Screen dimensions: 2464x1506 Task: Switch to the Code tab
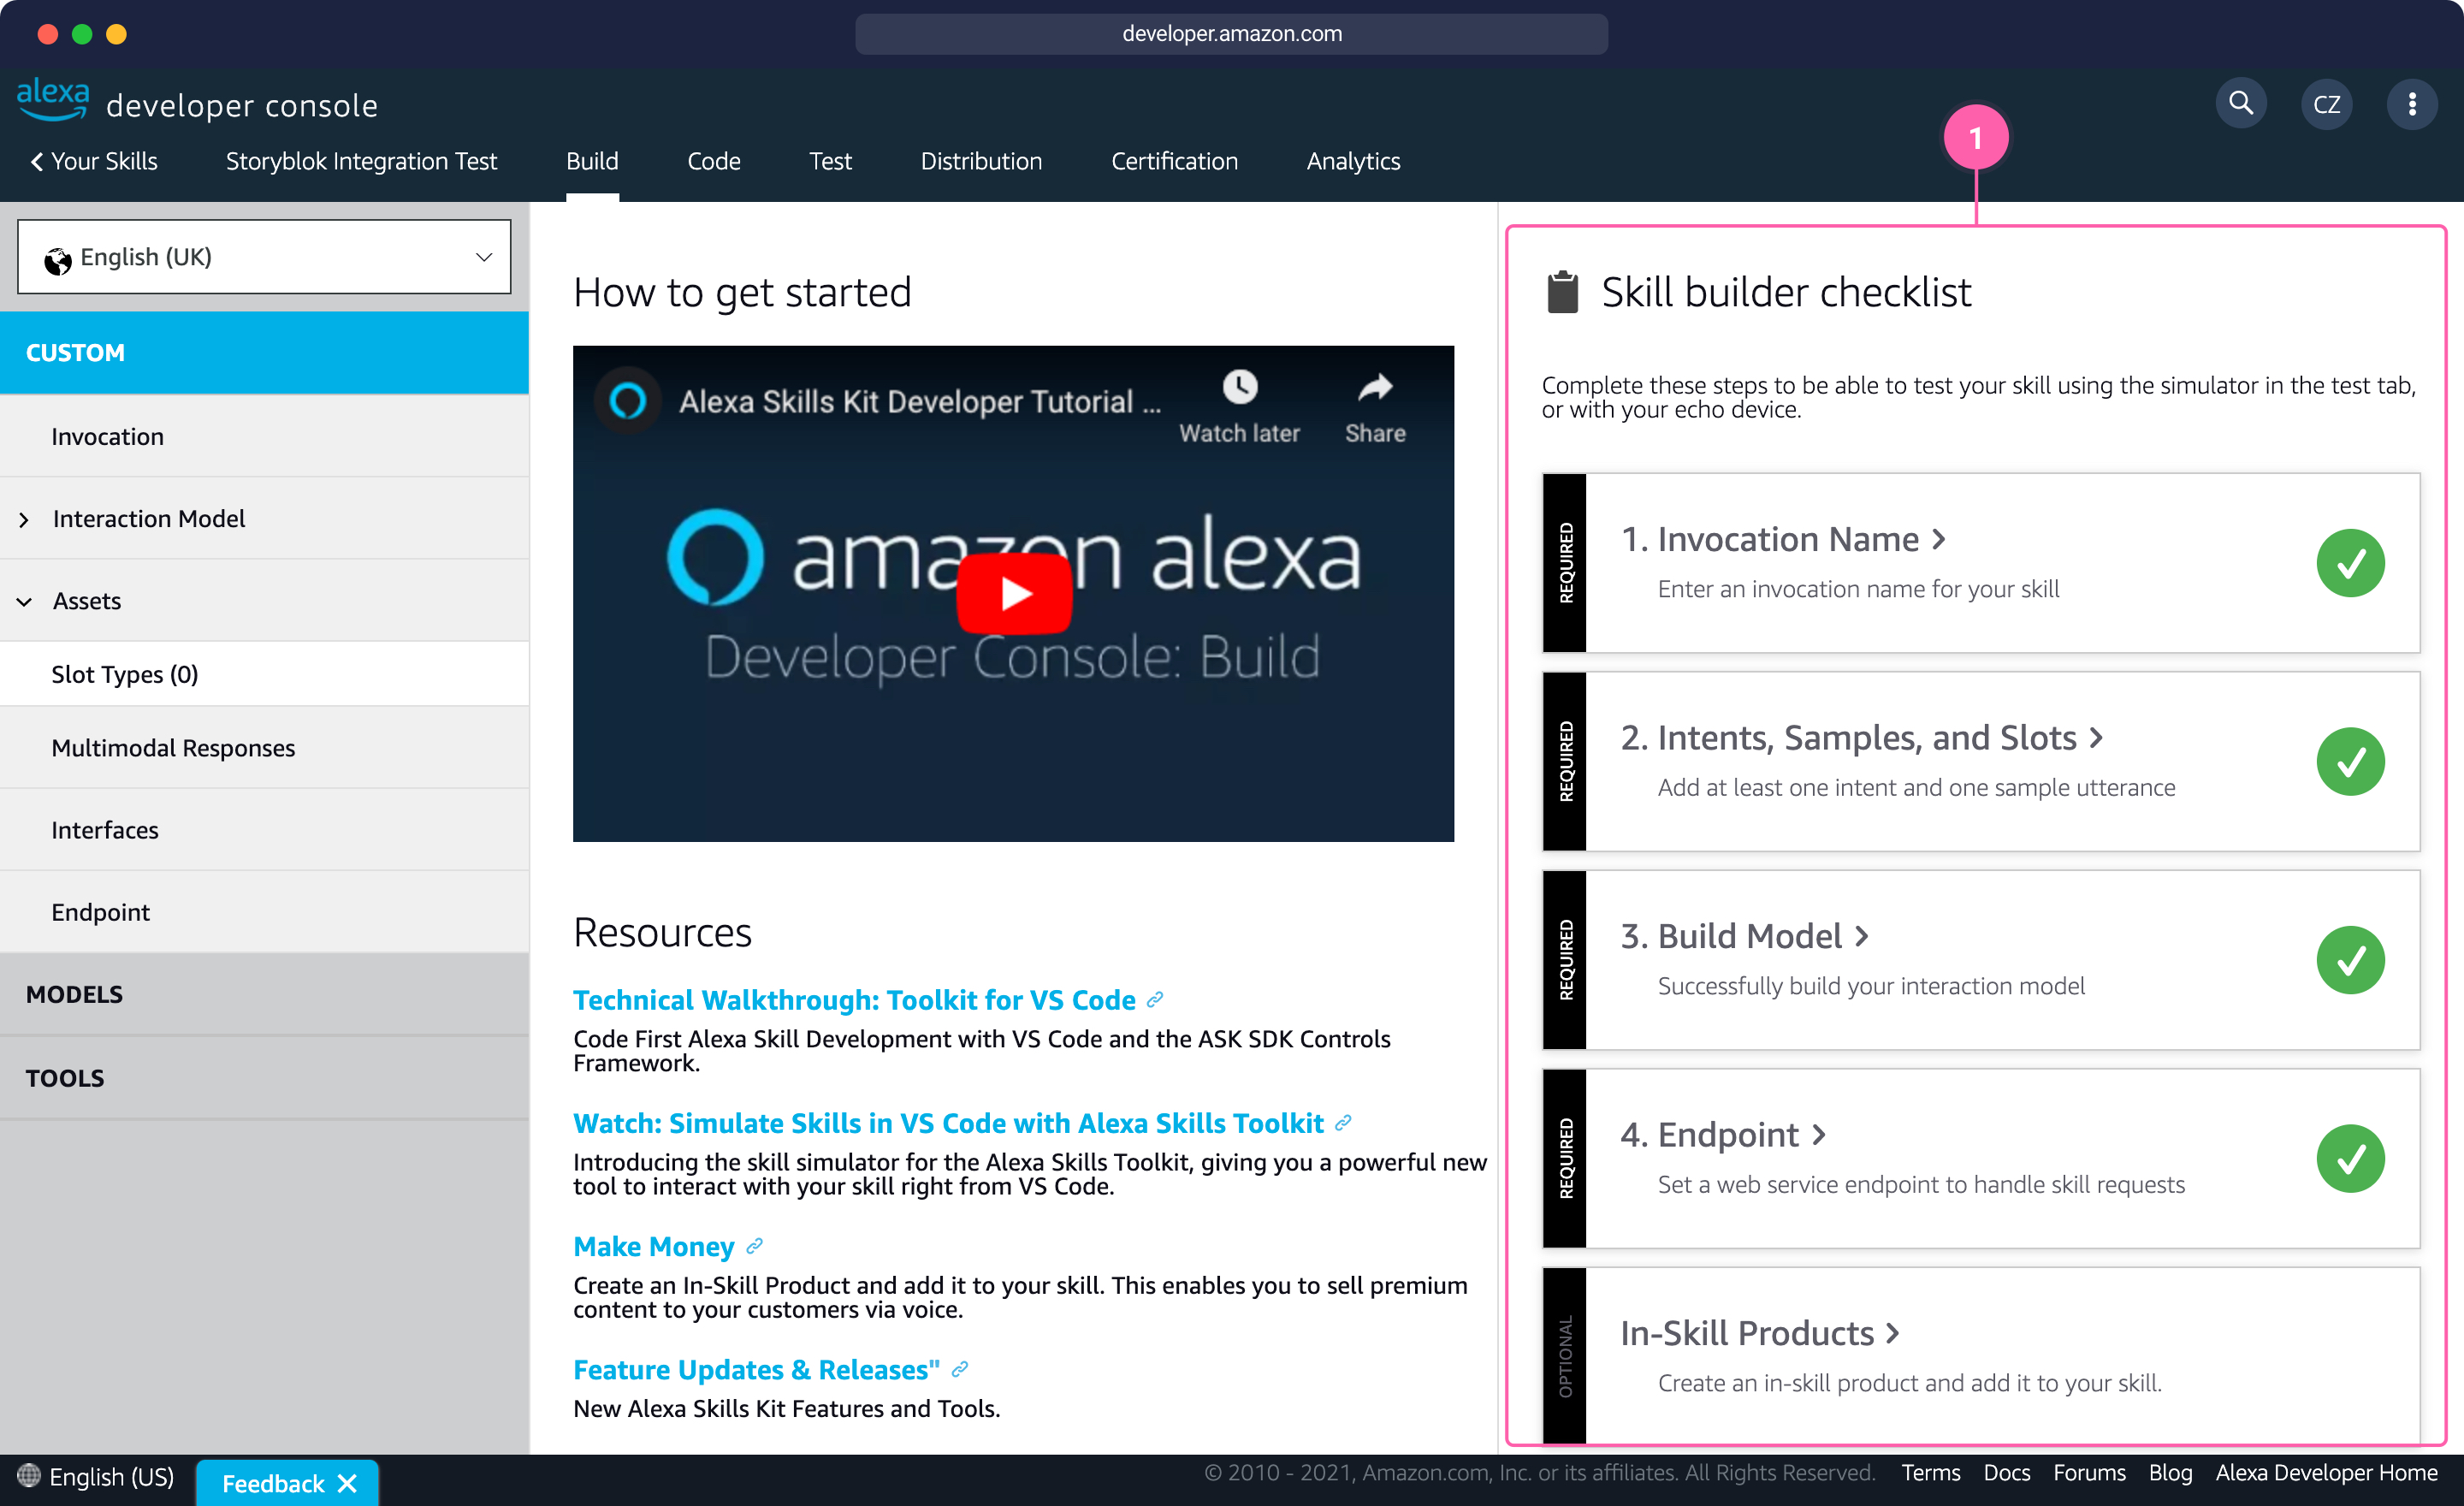(x=713, y=161)
